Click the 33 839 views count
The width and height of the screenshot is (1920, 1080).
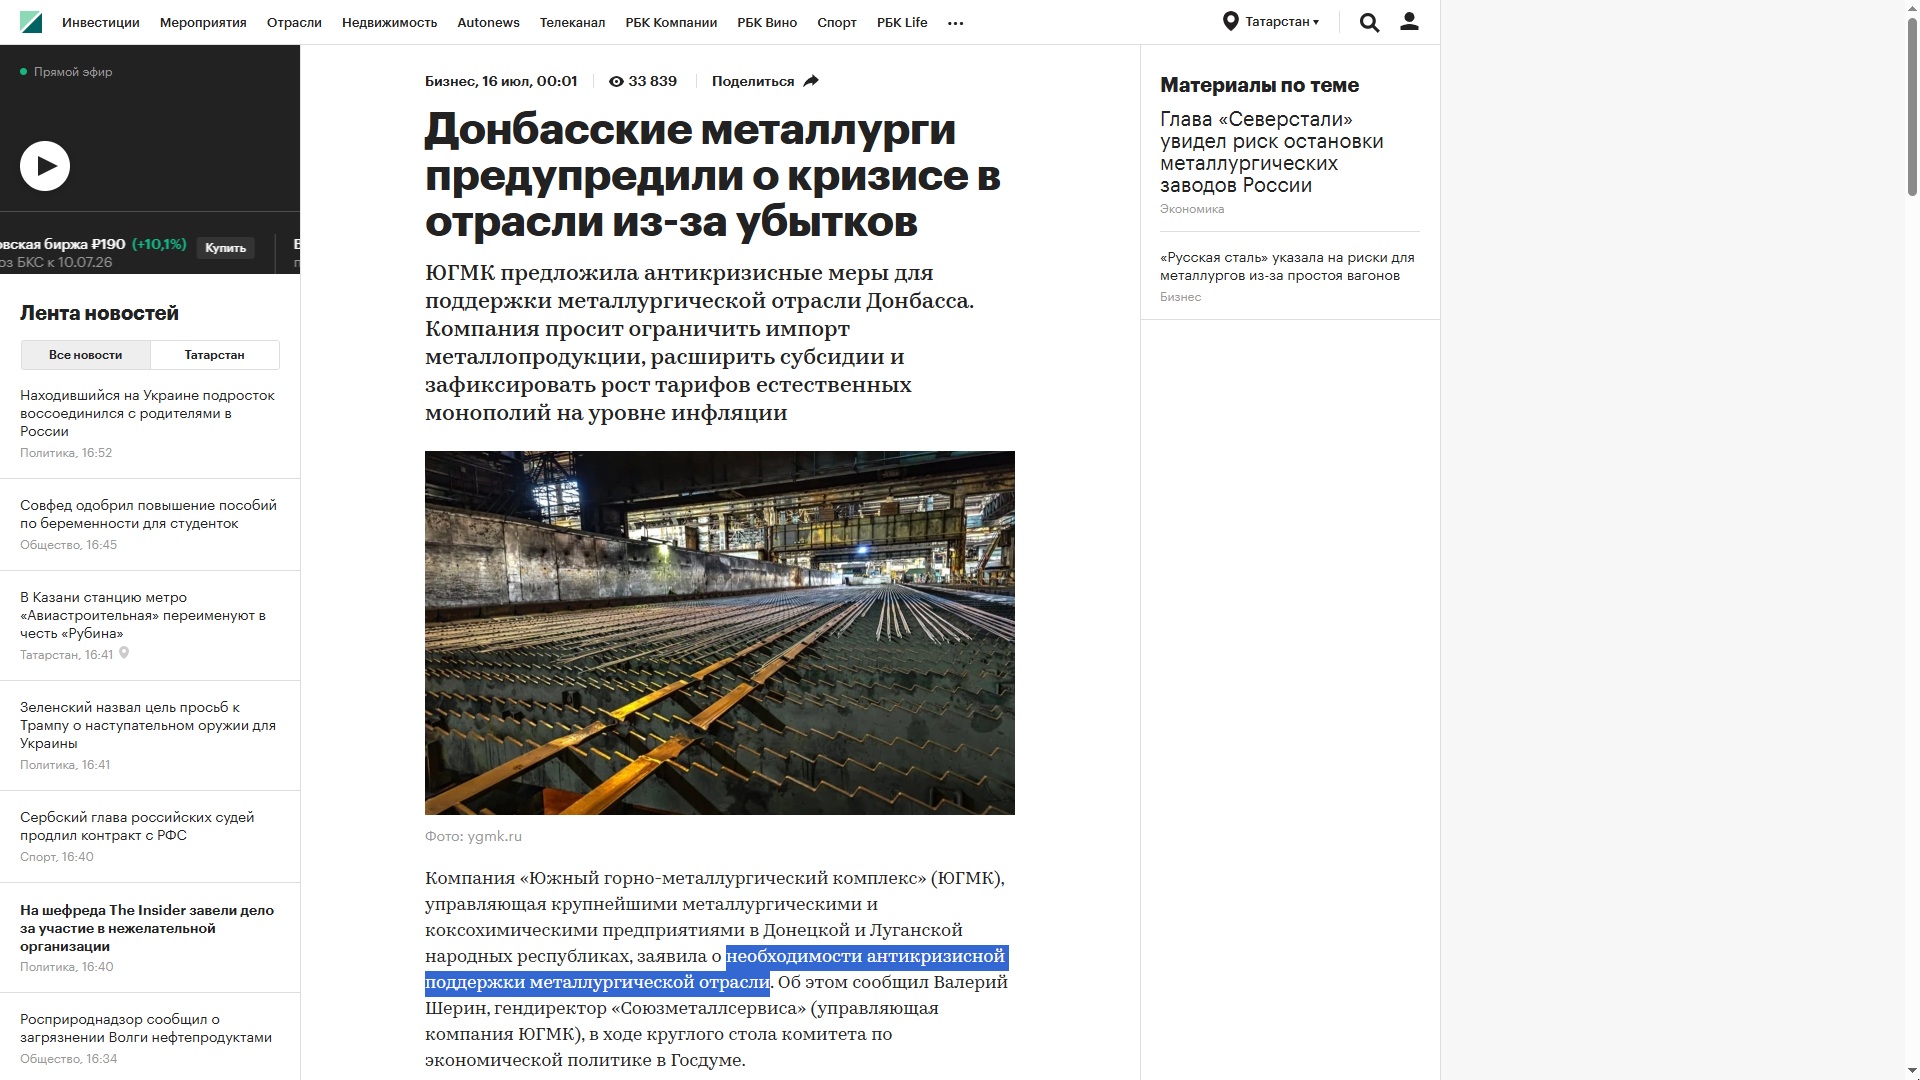652,81
